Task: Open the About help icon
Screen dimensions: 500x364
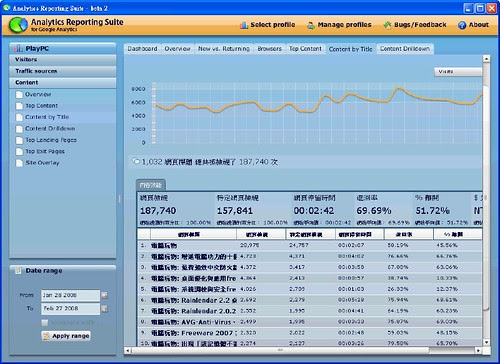Action: pyautogui.click(x=462, y=25)
